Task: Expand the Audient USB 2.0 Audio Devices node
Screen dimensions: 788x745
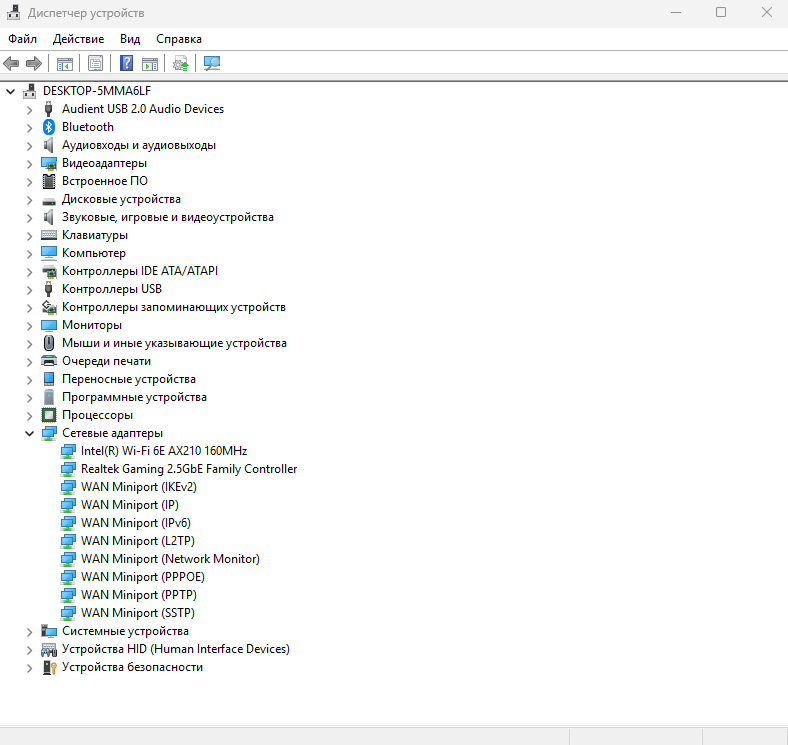Action: tap(30, 109)
